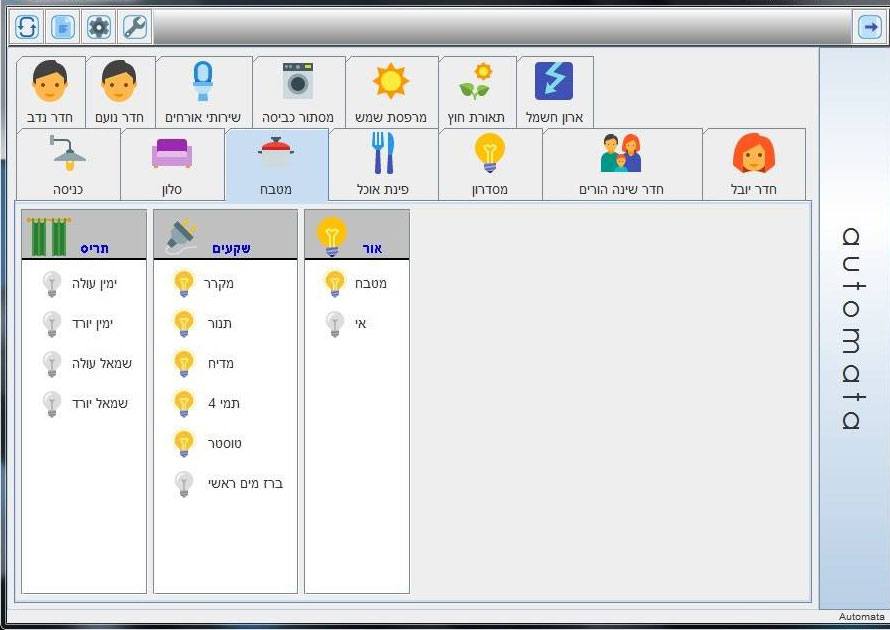The height and width of the screenshot is (630, 890).
Task: Click the plug icon in שקעים header
Action: tap(181, 236)
